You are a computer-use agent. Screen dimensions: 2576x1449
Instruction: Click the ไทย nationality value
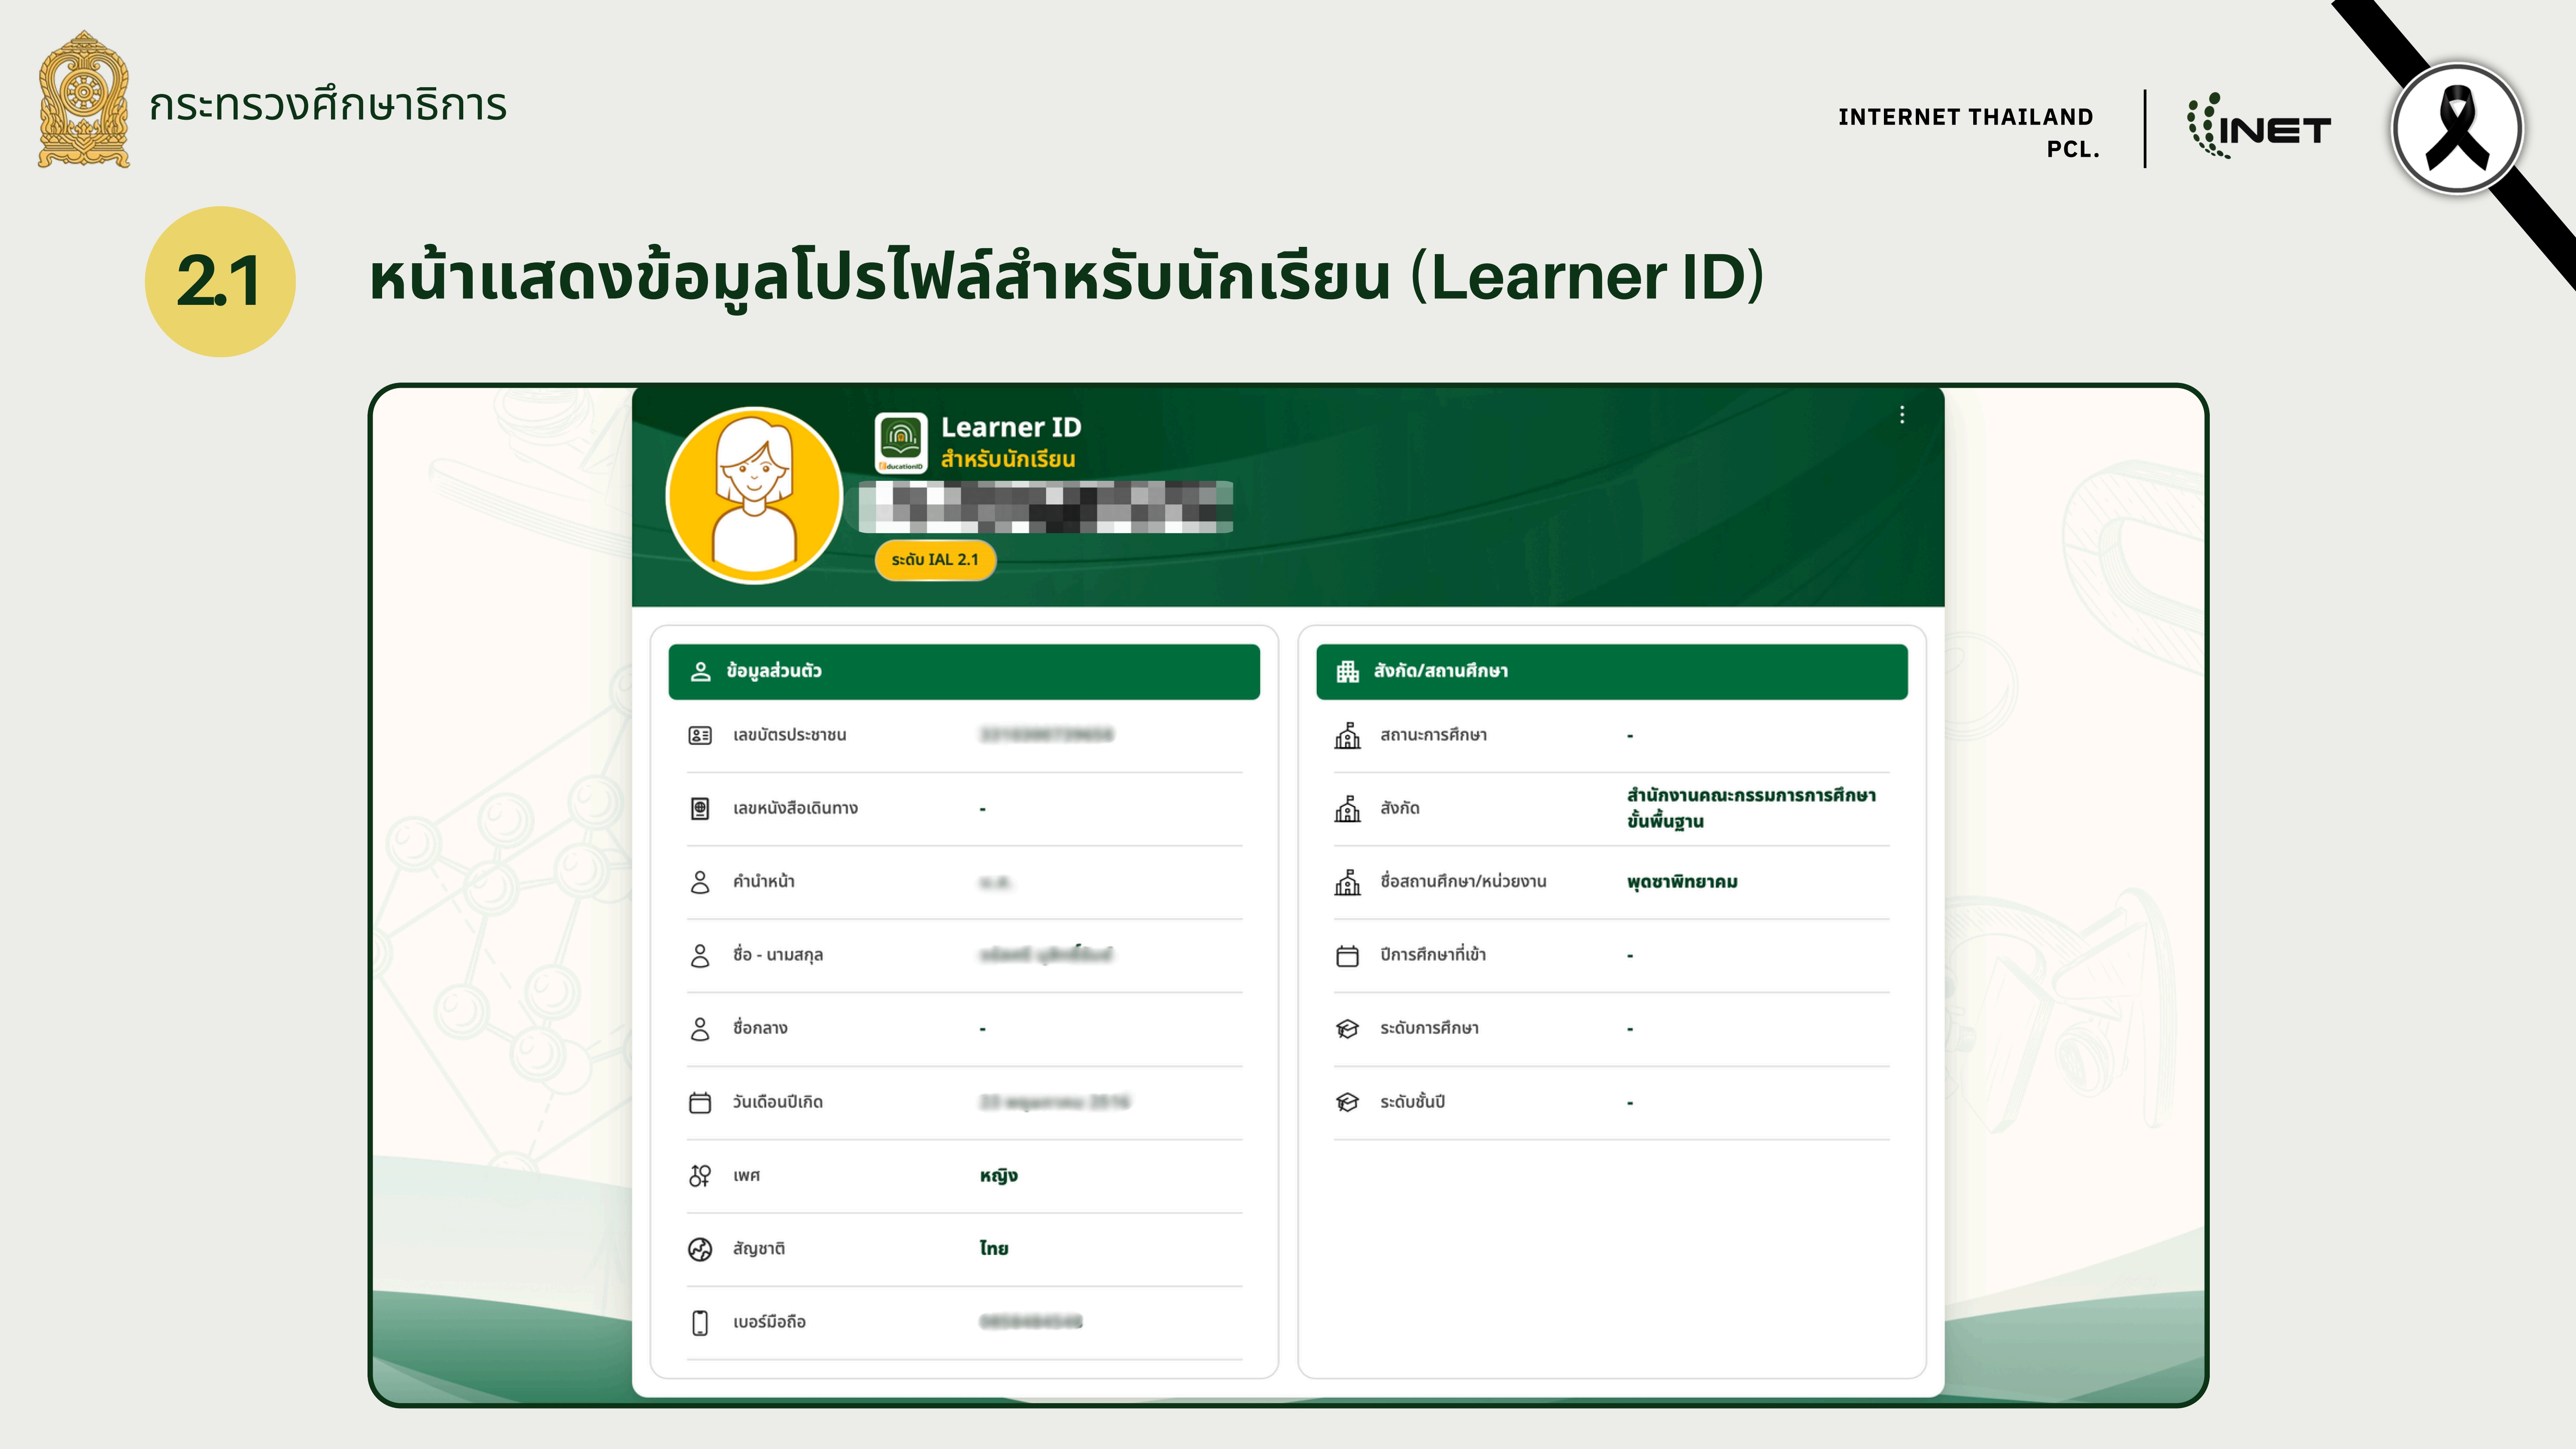coord(993,1249)
